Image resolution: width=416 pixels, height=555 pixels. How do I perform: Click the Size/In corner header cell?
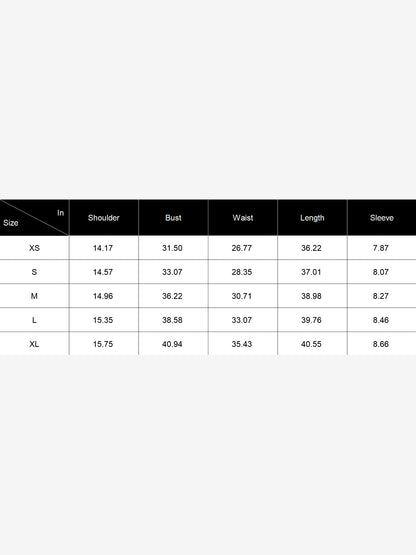pos(34,218)
